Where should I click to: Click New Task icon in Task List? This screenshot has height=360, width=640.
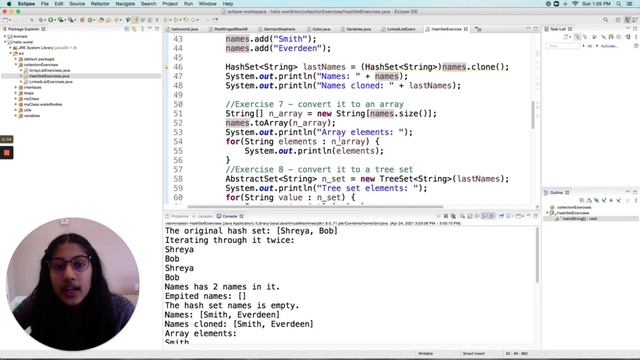pos(567,37)
